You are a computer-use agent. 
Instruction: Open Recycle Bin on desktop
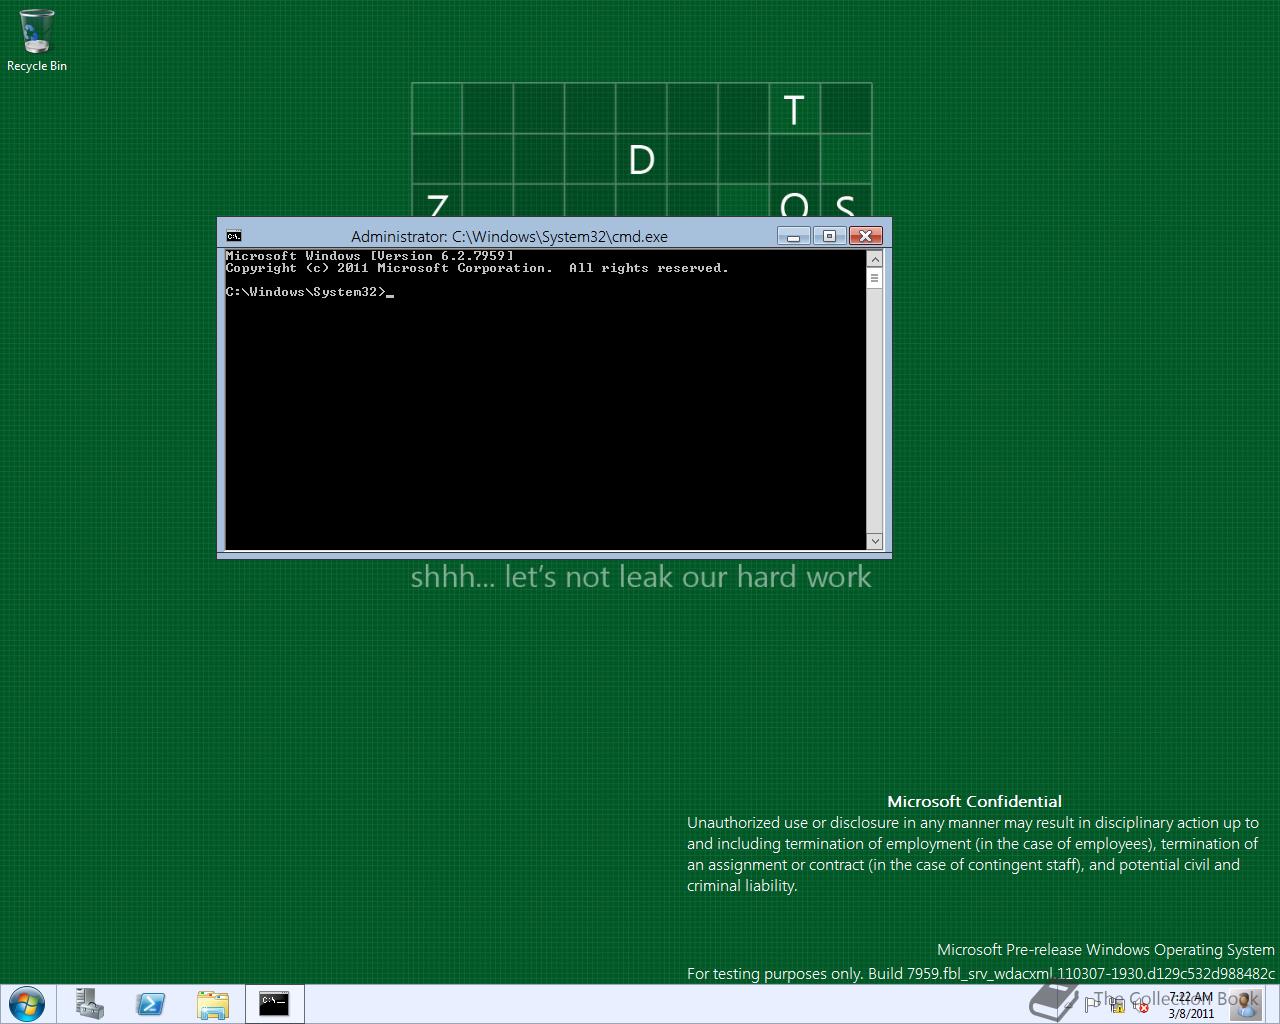[37, 40]
